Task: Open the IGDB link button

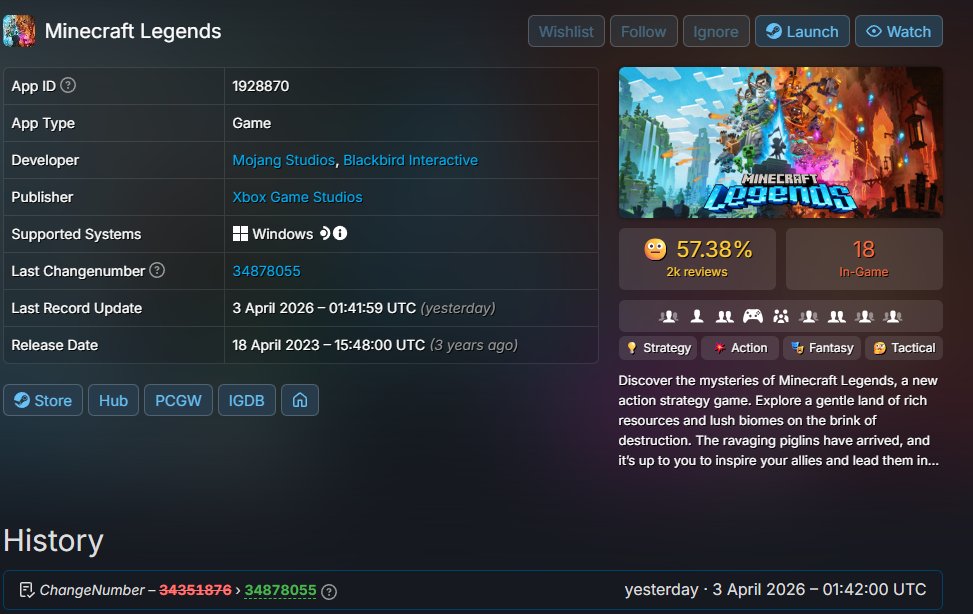Action: [x=246, y=400]
